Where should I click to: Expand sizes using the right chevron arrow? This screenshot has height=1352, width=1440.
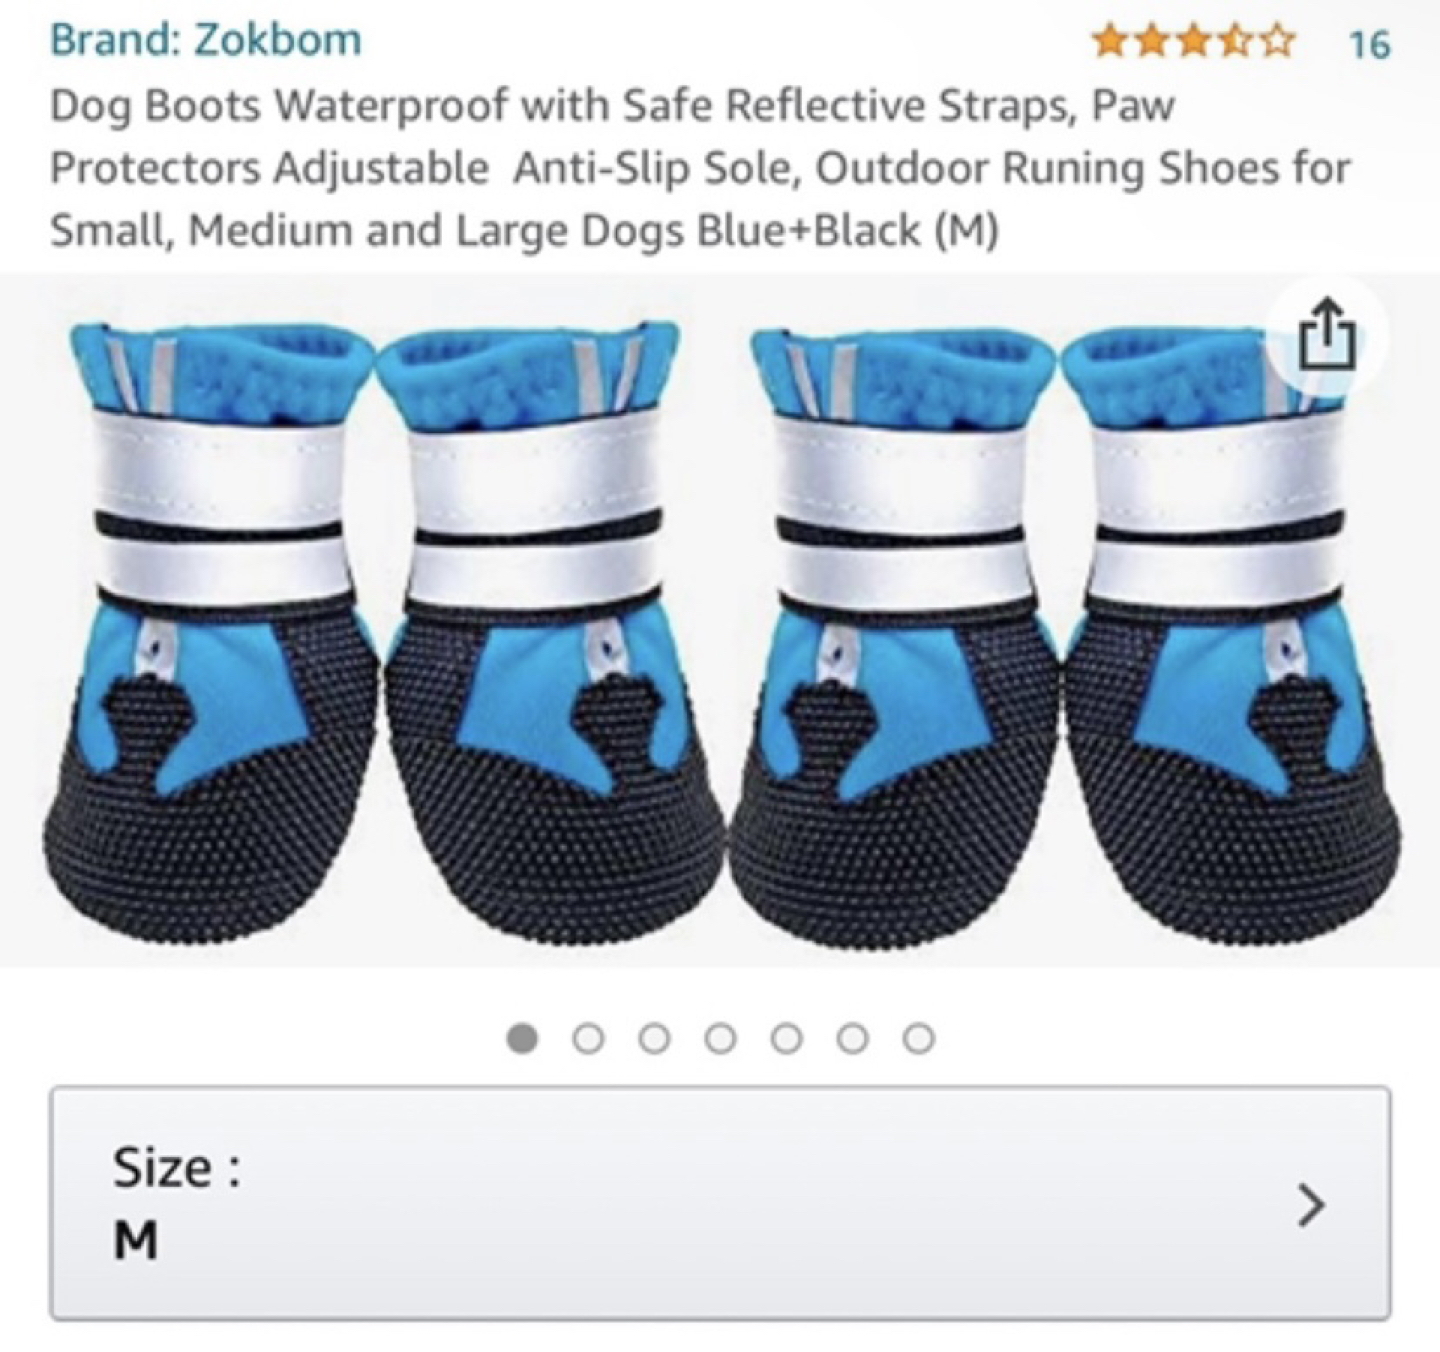point(1310,1204)
